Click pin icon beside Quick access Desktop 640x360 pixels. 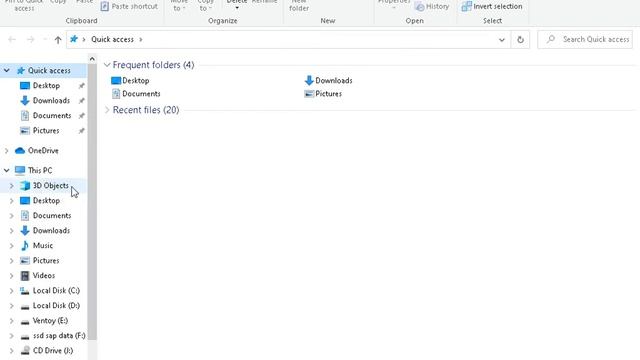click(82, 86)
